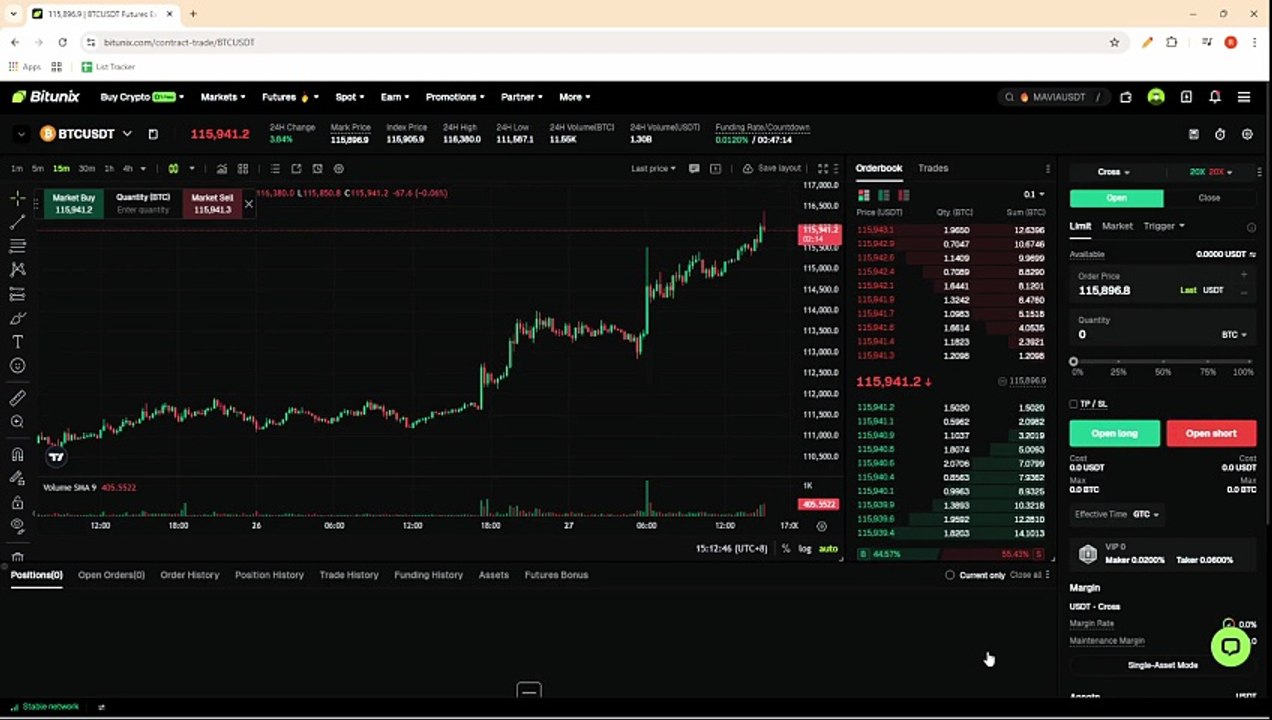The image size is (1272, 720).
Task: Close the quick market order panel
Action: [x=249, y=204]
